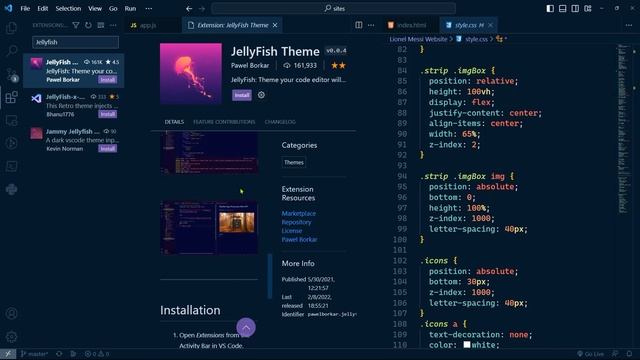Viewport: 640px width, 360px height.
Task: Click the title bar search box showing sites
Action: (334, 8)
